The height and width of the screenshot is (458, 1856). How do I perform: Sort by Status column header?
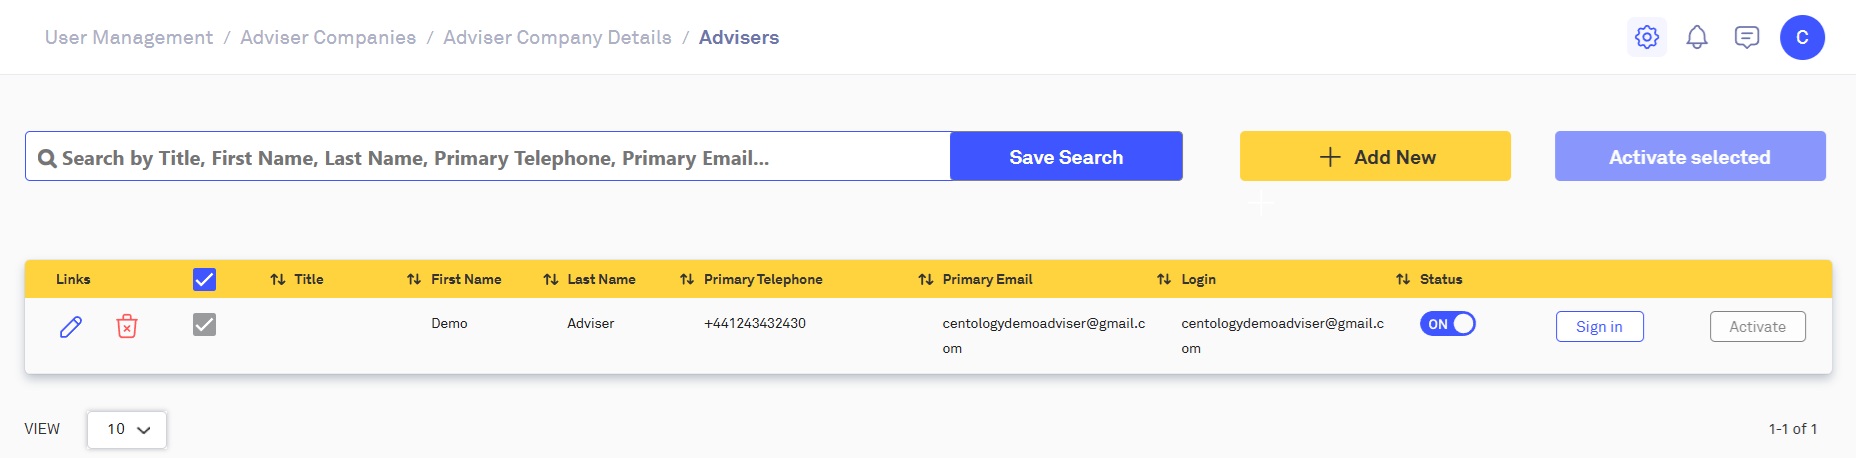(x=1440, y=280)
